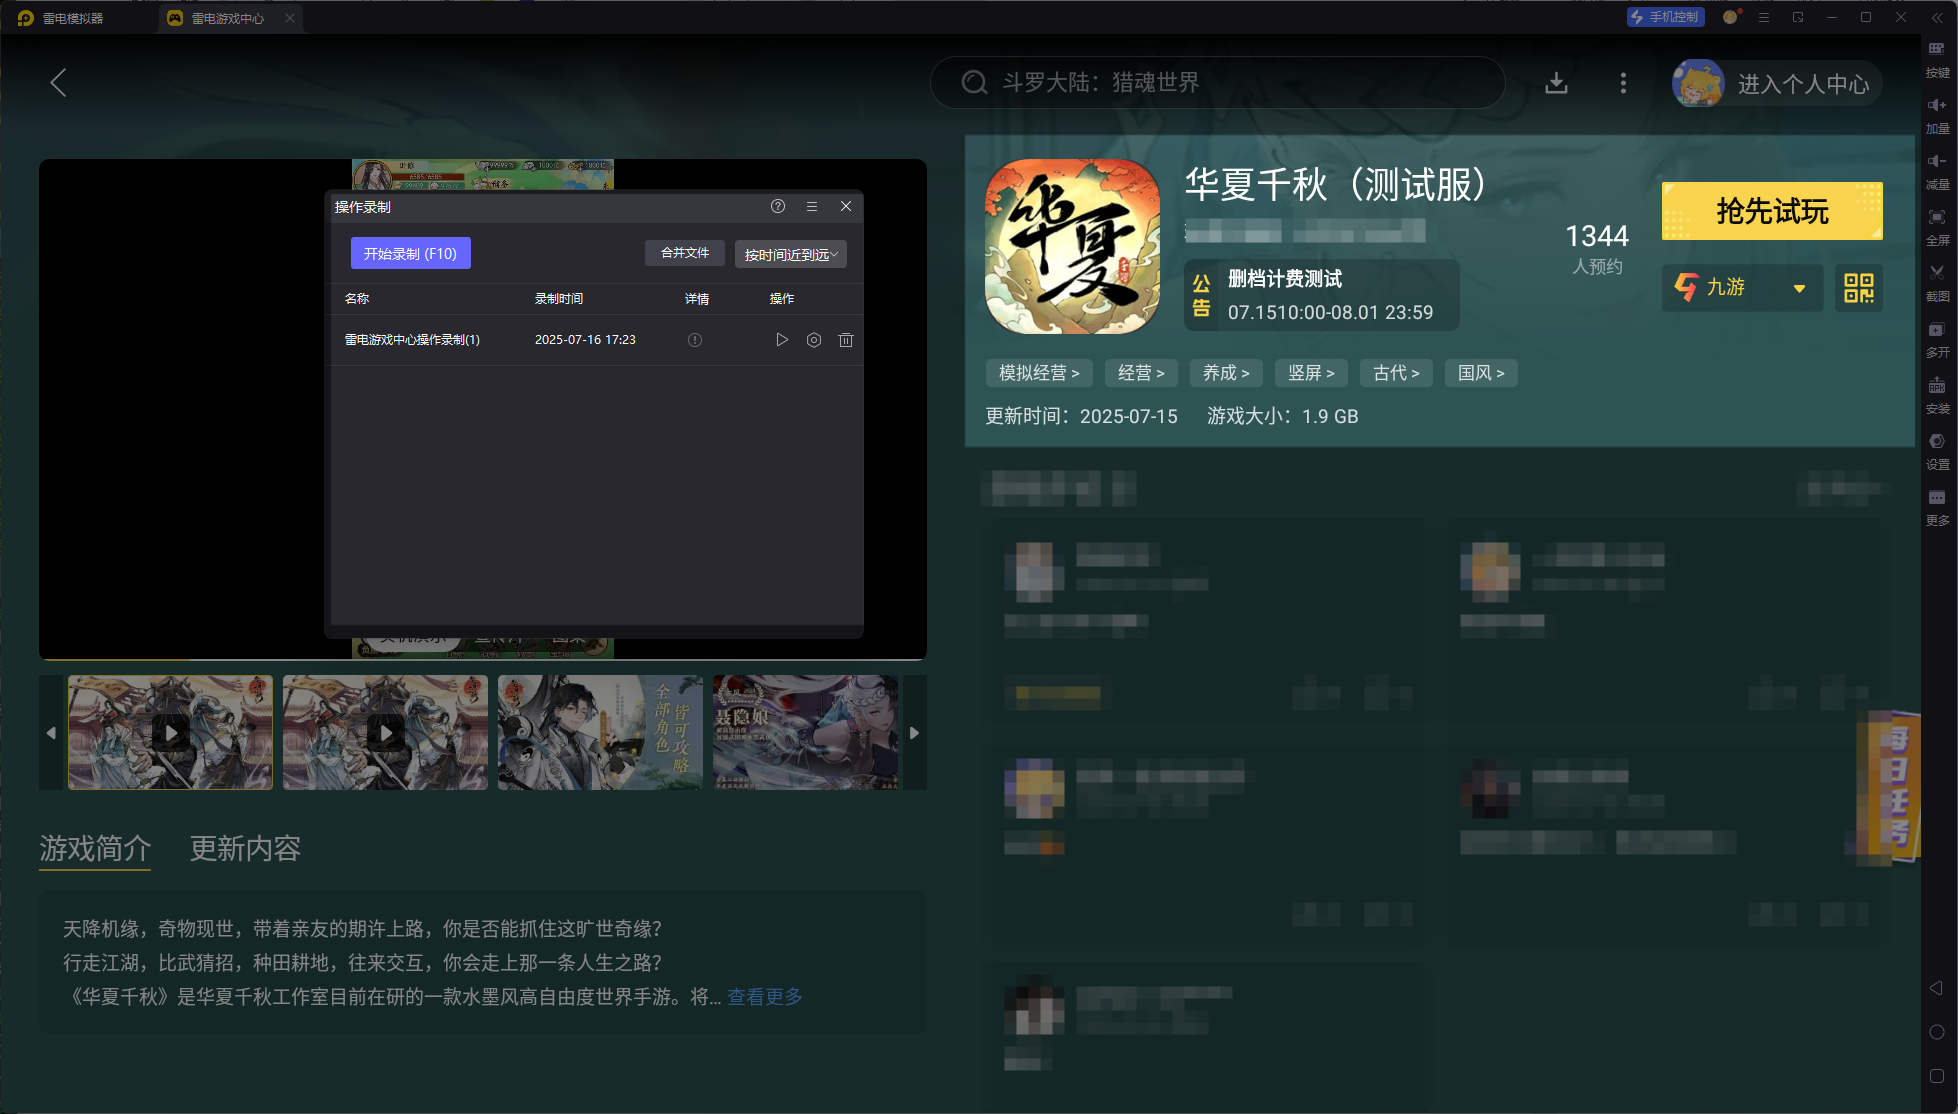Click the 加量 volume up sidebar icon
This screenshot has height=1114, width=1958.
pos(1937,115)
